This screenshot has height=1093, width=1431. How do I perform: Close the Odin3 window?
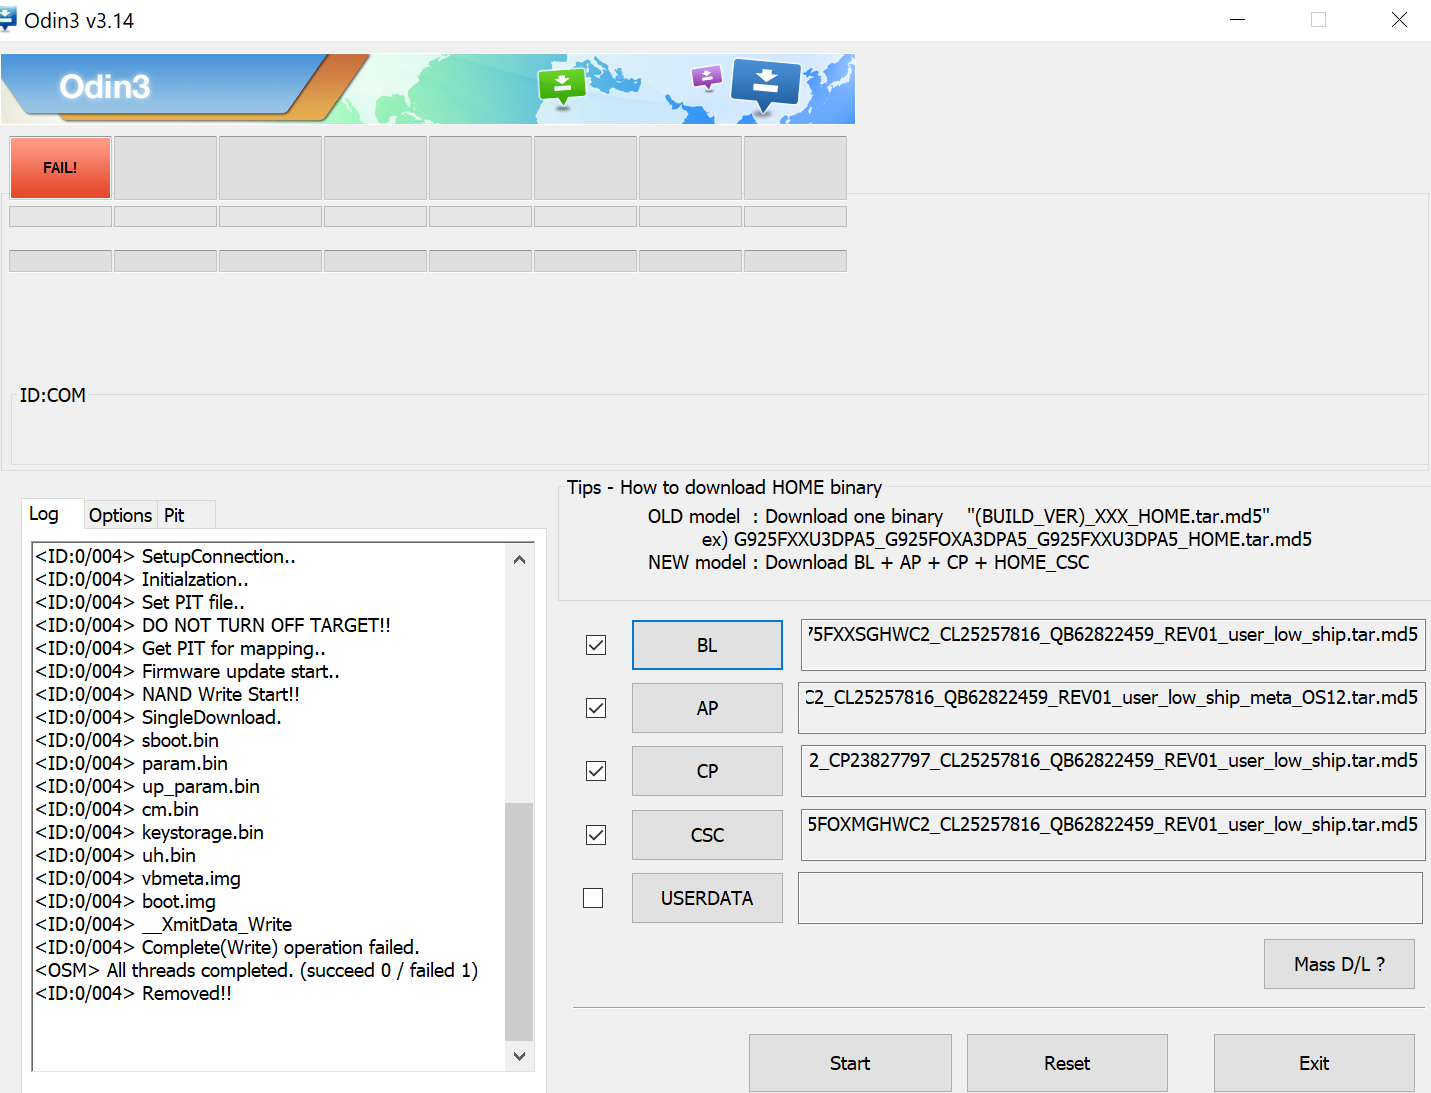pyautogui.click(x=1399, y=20)
